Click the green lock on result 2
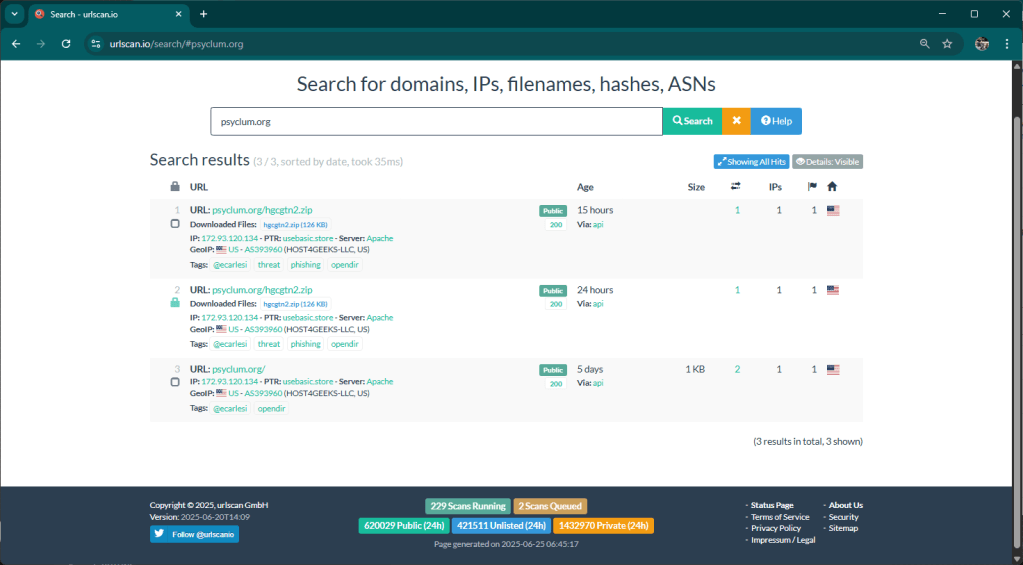Viewport: 1023px width, 565px height. tap(175, 302)
